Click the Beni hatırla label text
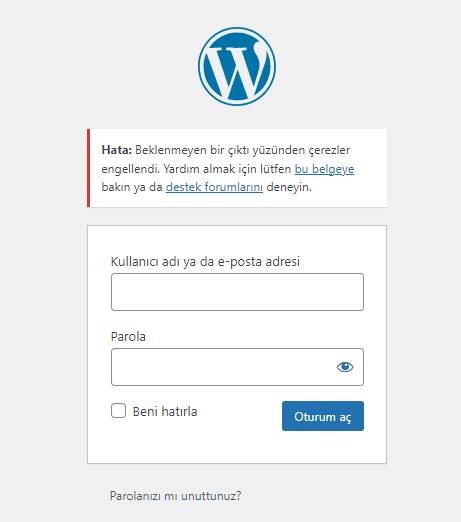Image resolution: width=461 pixels, height=522 pixels. point(165,412)
